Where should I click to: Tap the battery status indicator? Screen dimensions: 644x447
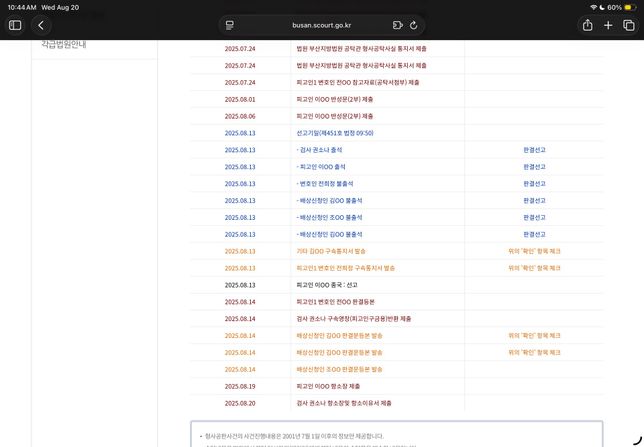(625, 6)
